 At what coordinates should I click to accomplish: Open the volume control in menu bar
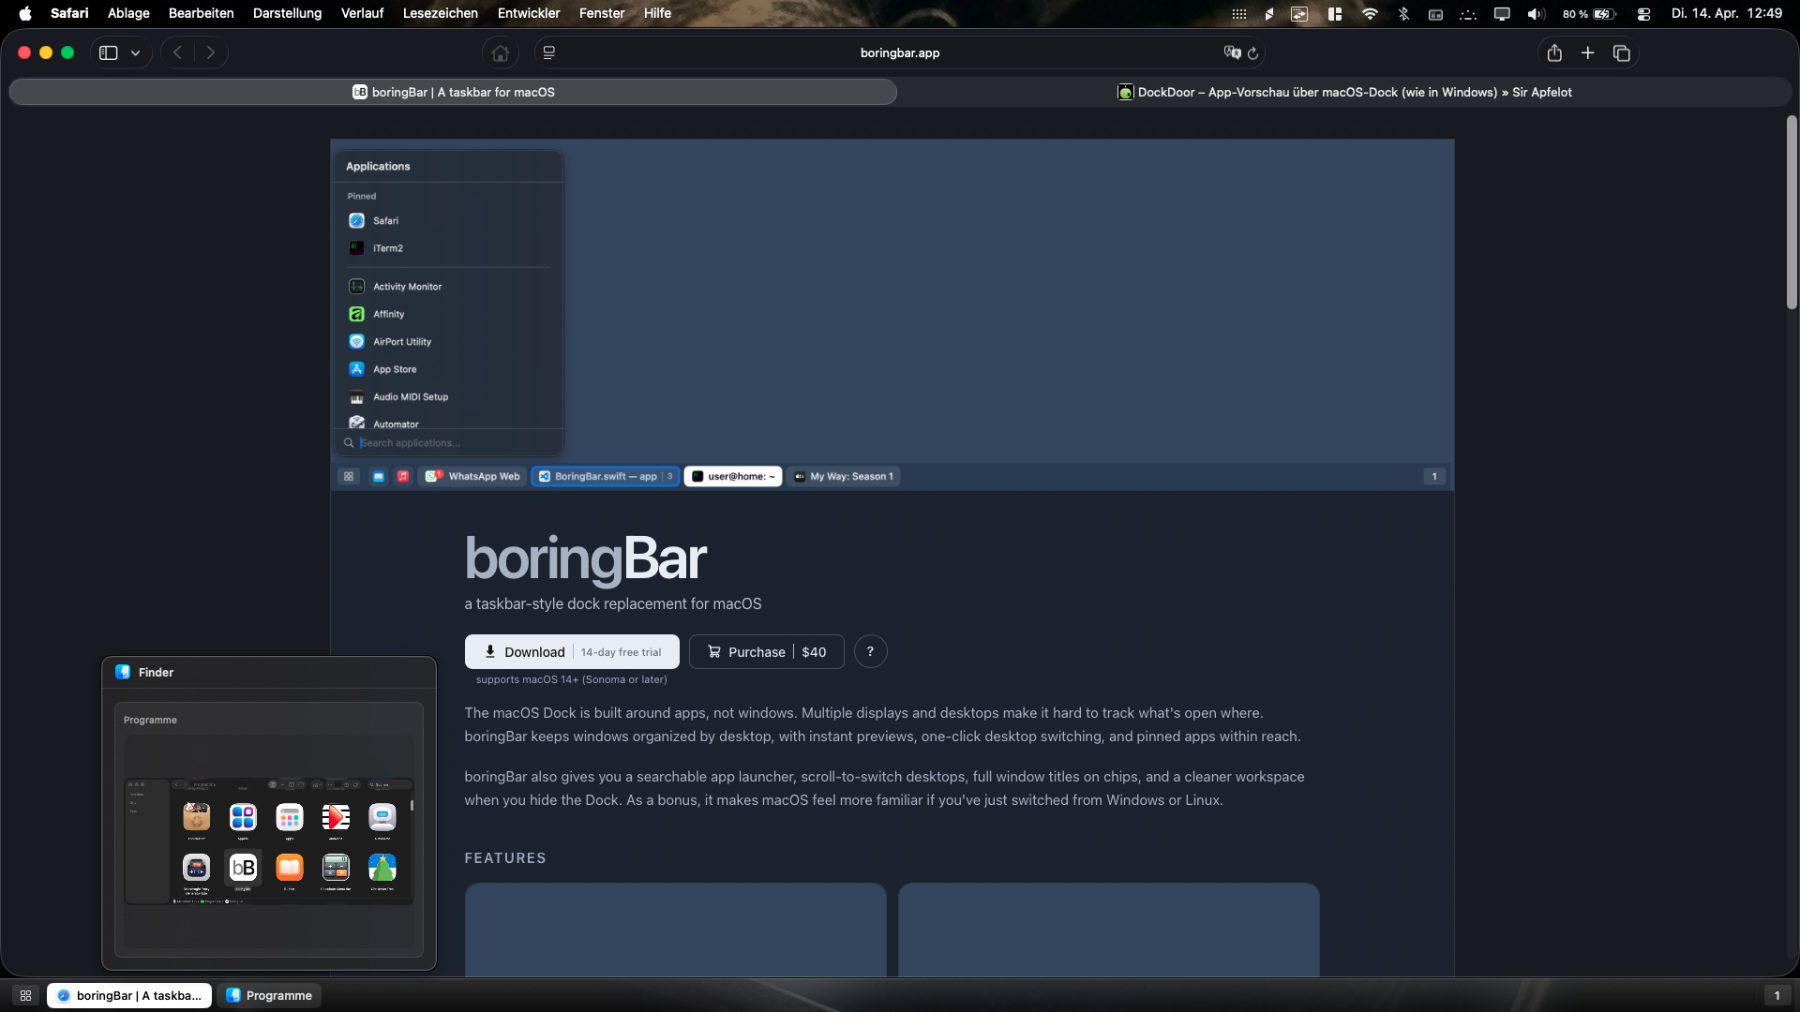pos(1536,13)
